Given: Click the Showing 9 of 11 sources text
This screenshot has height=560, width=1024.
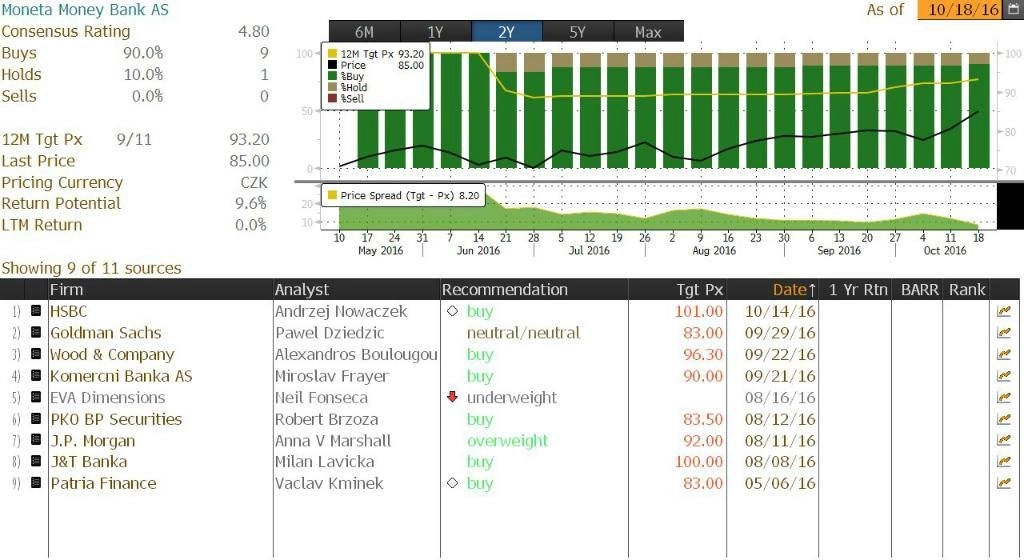Looking at the screenshot, I should click(x=91, y=268).
